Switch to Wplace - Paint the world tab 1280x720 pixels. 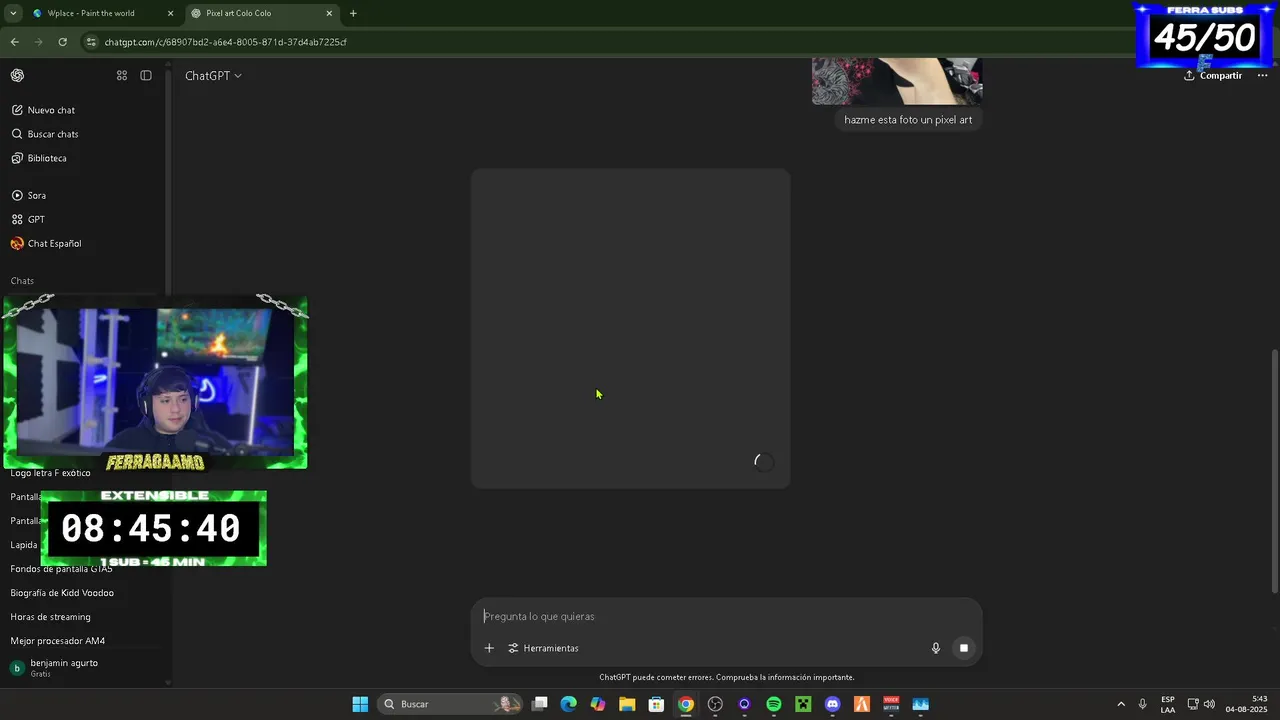click(98, 13)
